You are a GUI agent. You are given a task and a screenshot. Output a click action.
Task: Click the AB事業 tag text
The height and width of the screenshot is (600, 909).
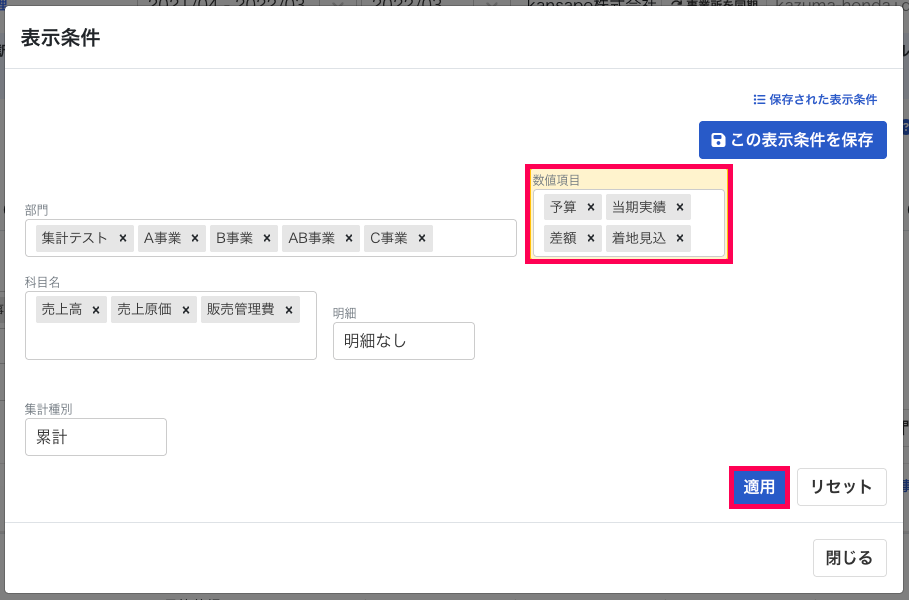pyautogui.click(x=312, y=238)
